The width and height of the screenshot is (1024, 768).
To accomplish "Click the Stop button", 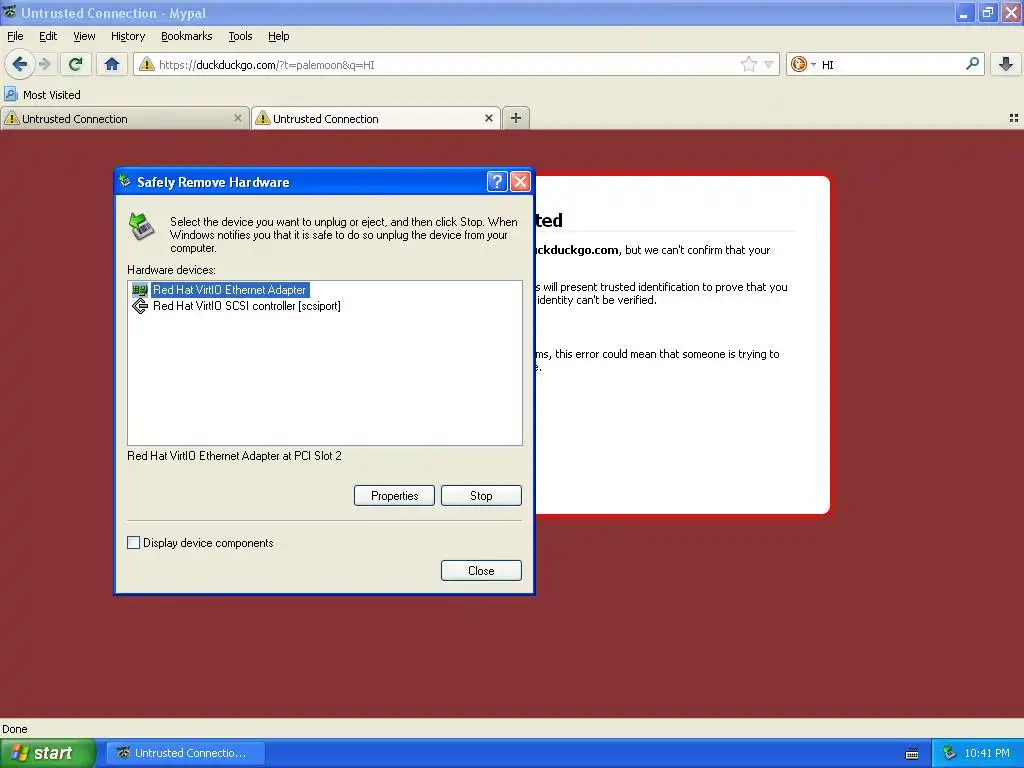I will tap(481, 496).
